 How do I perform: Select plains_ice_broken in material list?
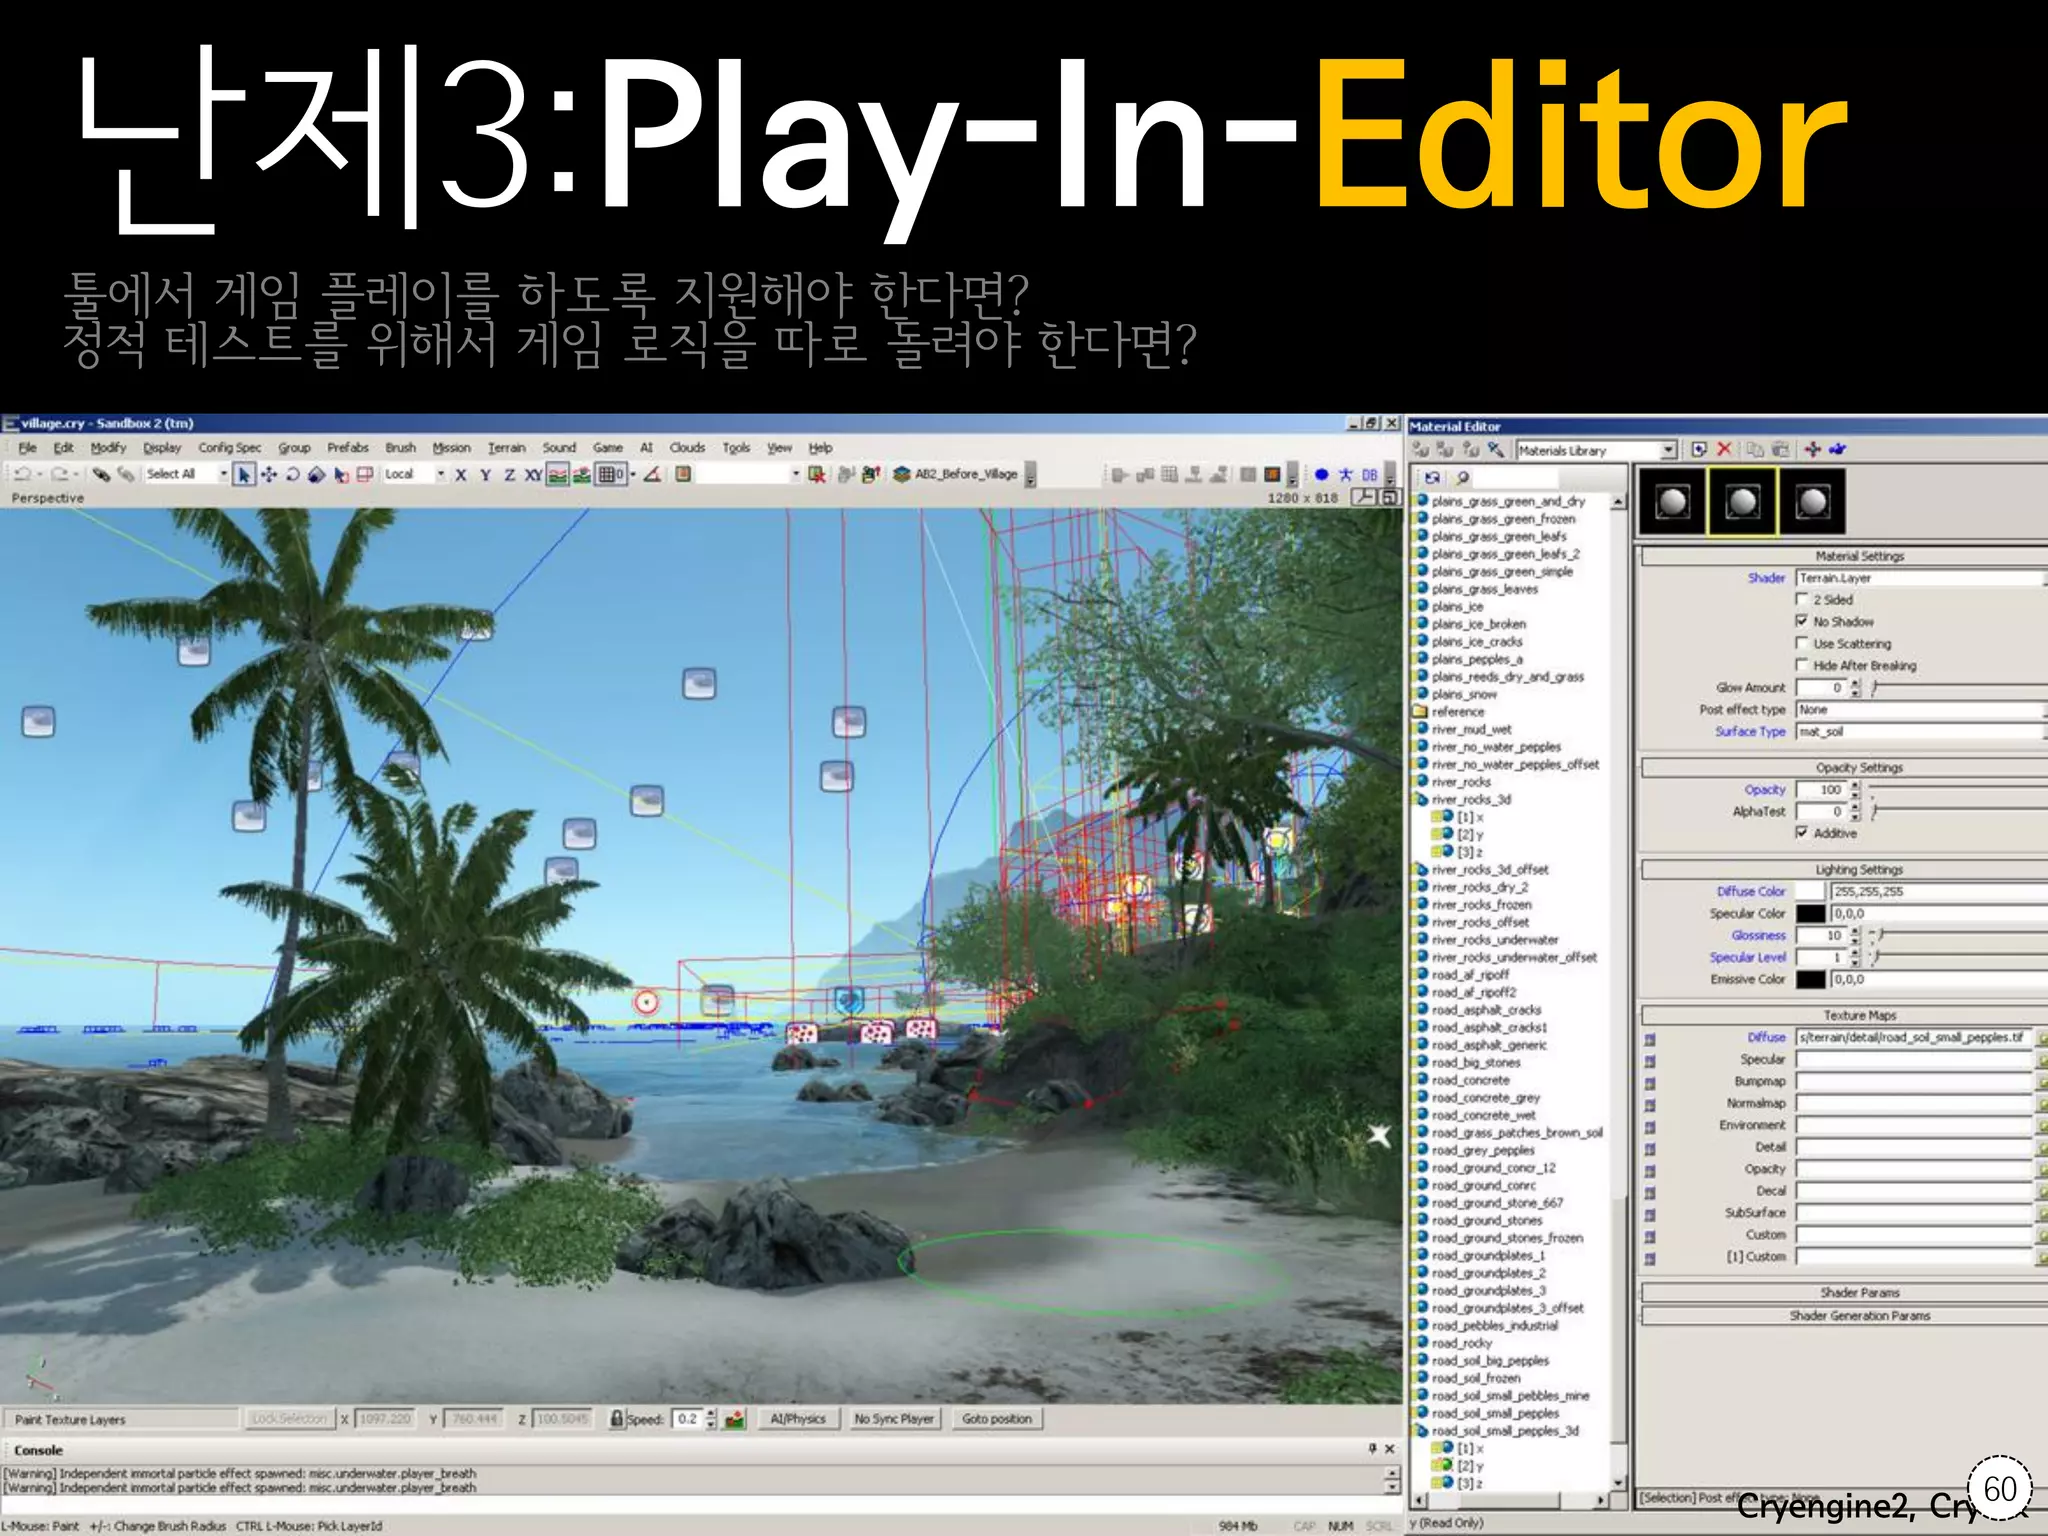pos(1478,624)
